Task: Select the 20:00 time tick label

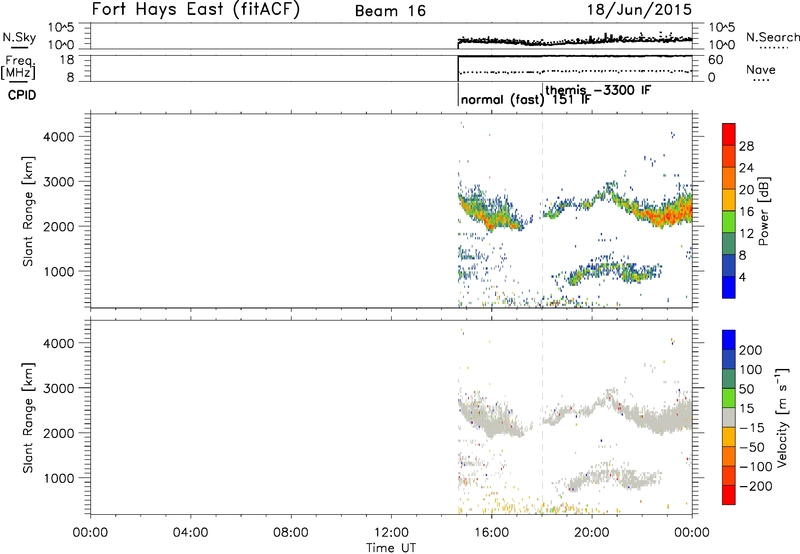Action: [x=591, y=533]
